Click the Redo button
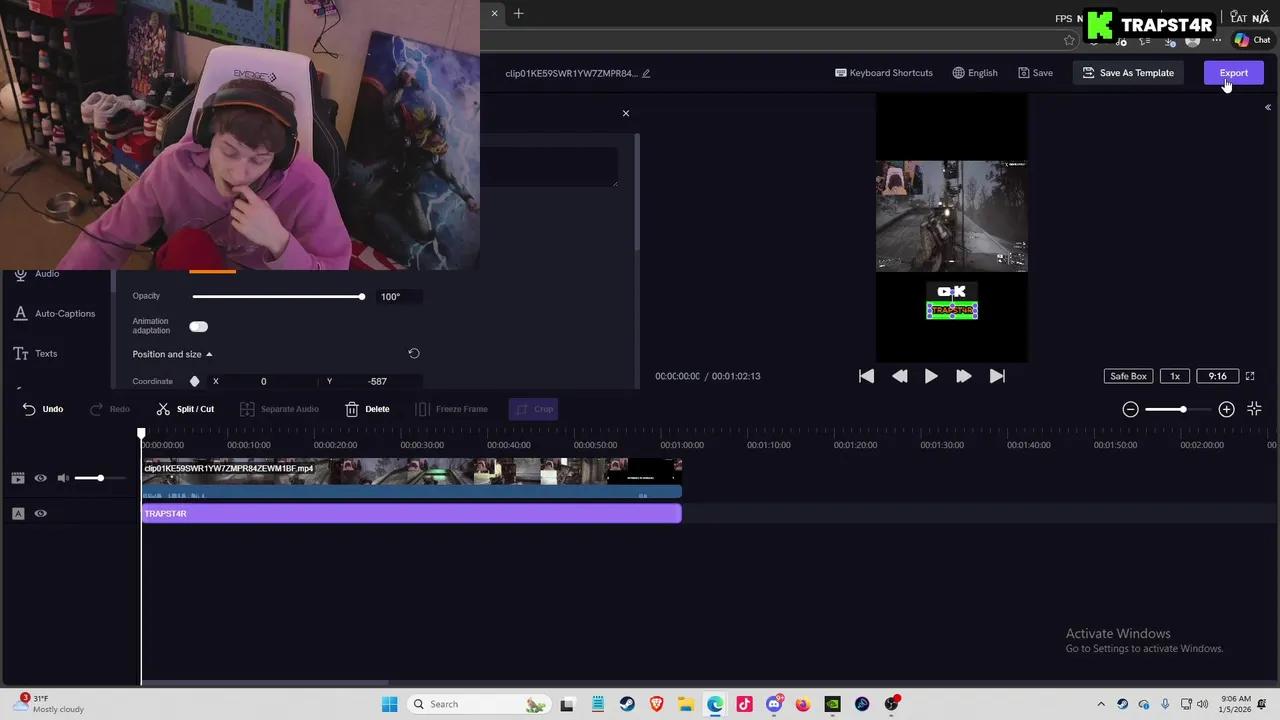Viewport: 1280px width, 720px height. point(110,409)
